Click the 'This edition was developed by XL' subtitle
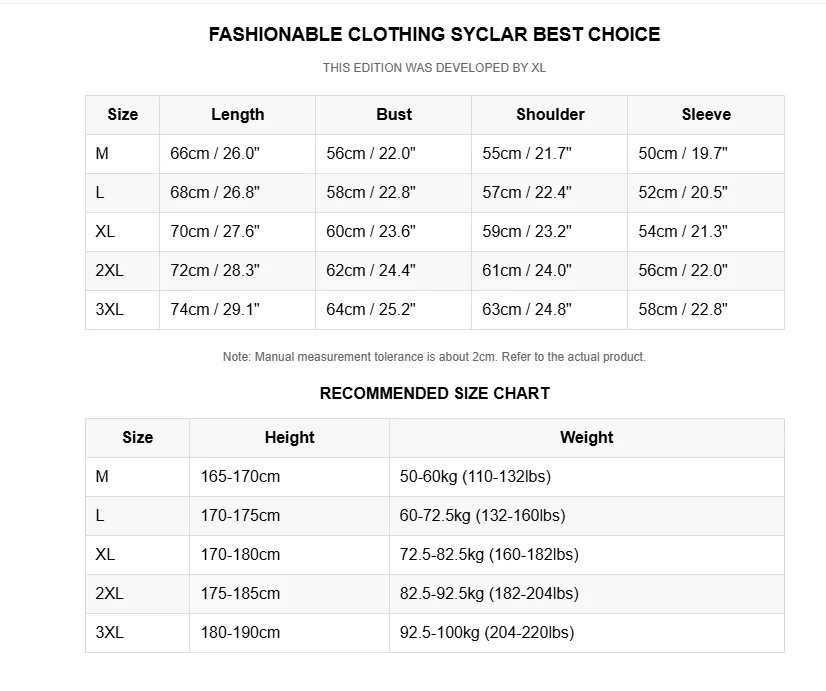 pyautogui.click(x=434, y=68)
